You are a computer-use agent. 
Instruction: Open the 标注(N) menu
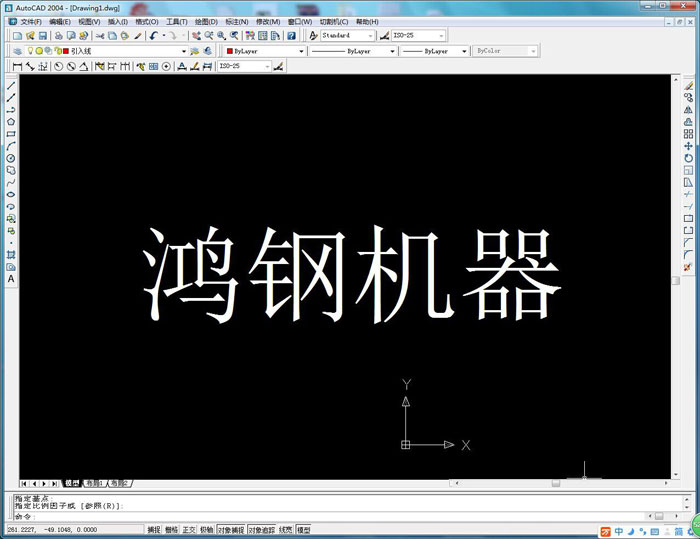(237, 21)
